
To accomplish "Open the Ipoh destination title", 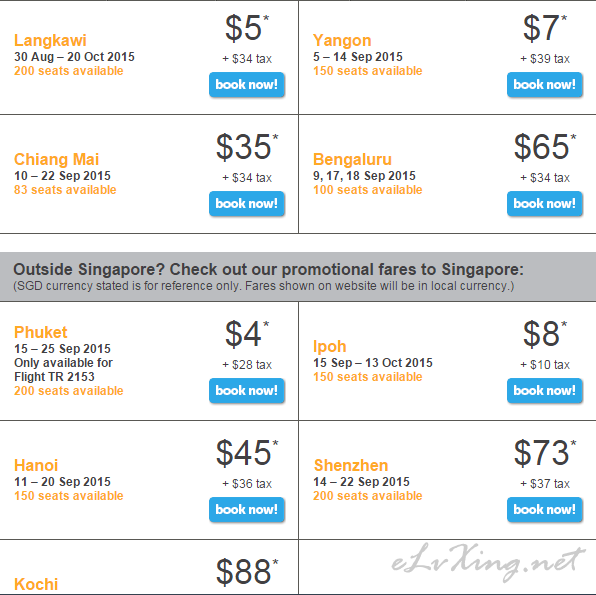I will tap(330, 347).
